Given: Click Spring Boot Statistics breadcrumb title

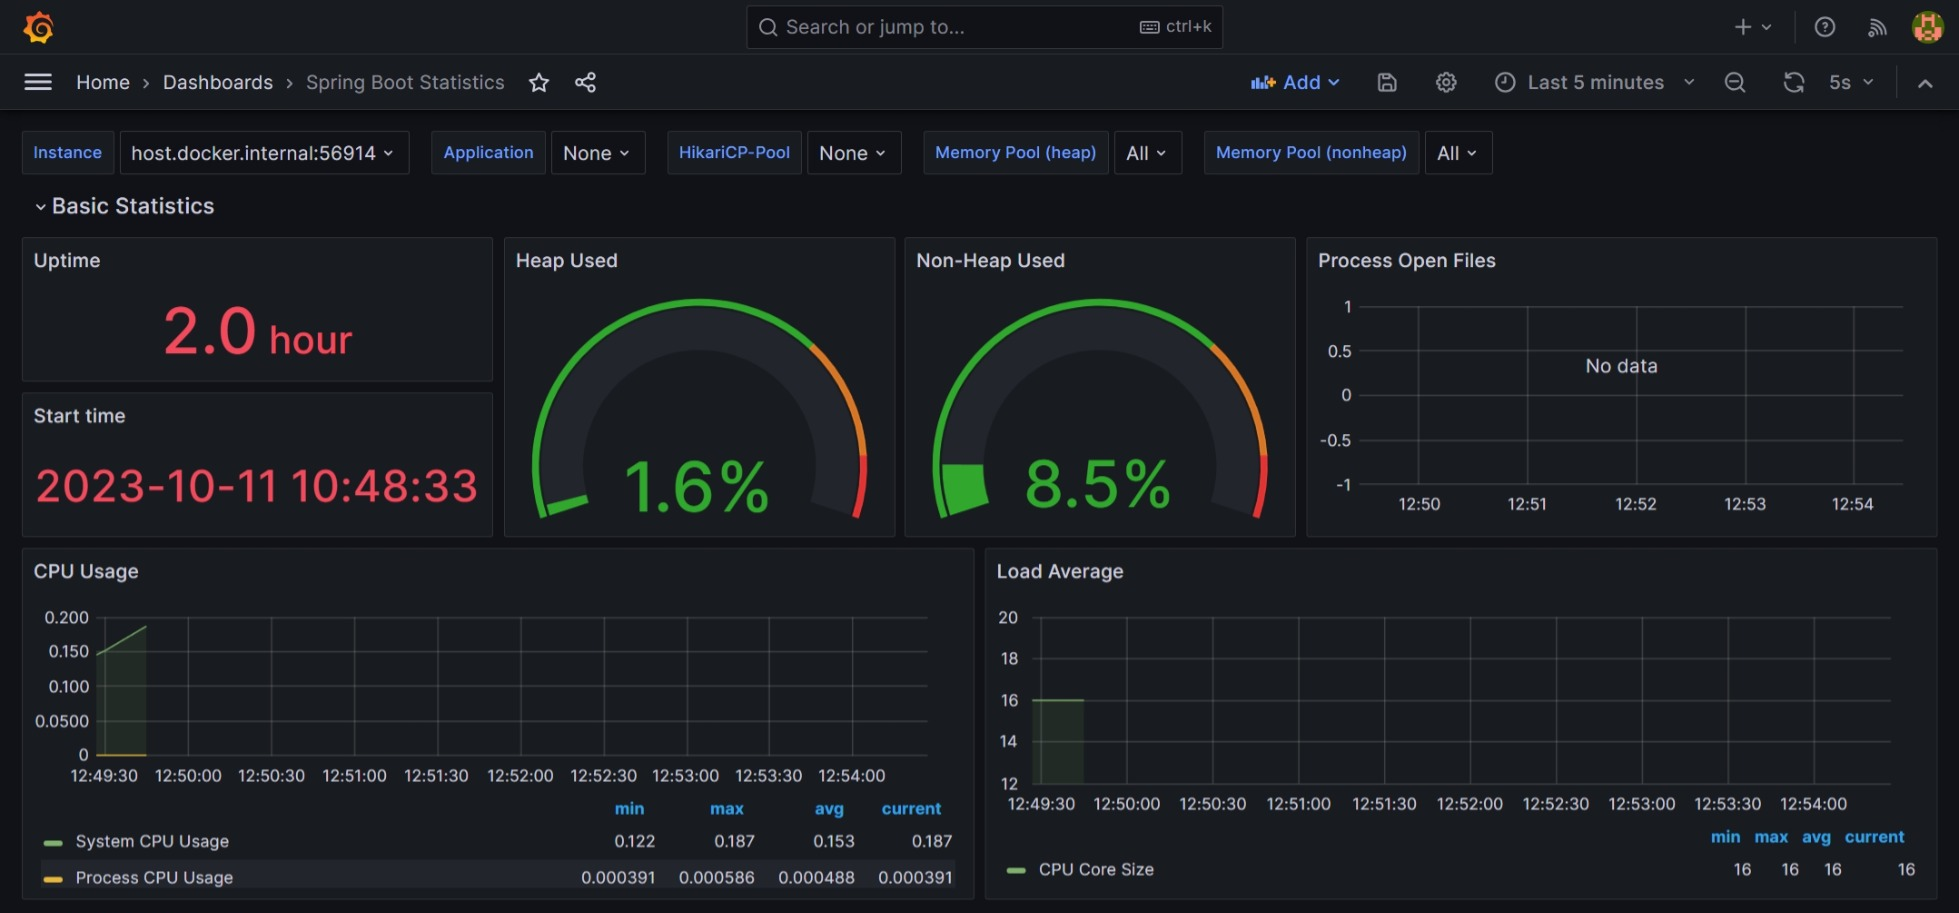Looking at the screenshot, I should click(405, 83).
